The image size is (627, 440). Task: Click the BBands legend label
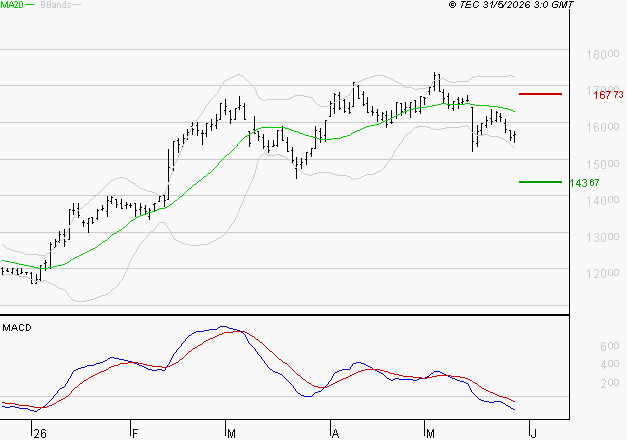pyautogui.click(x=56, y=5)
